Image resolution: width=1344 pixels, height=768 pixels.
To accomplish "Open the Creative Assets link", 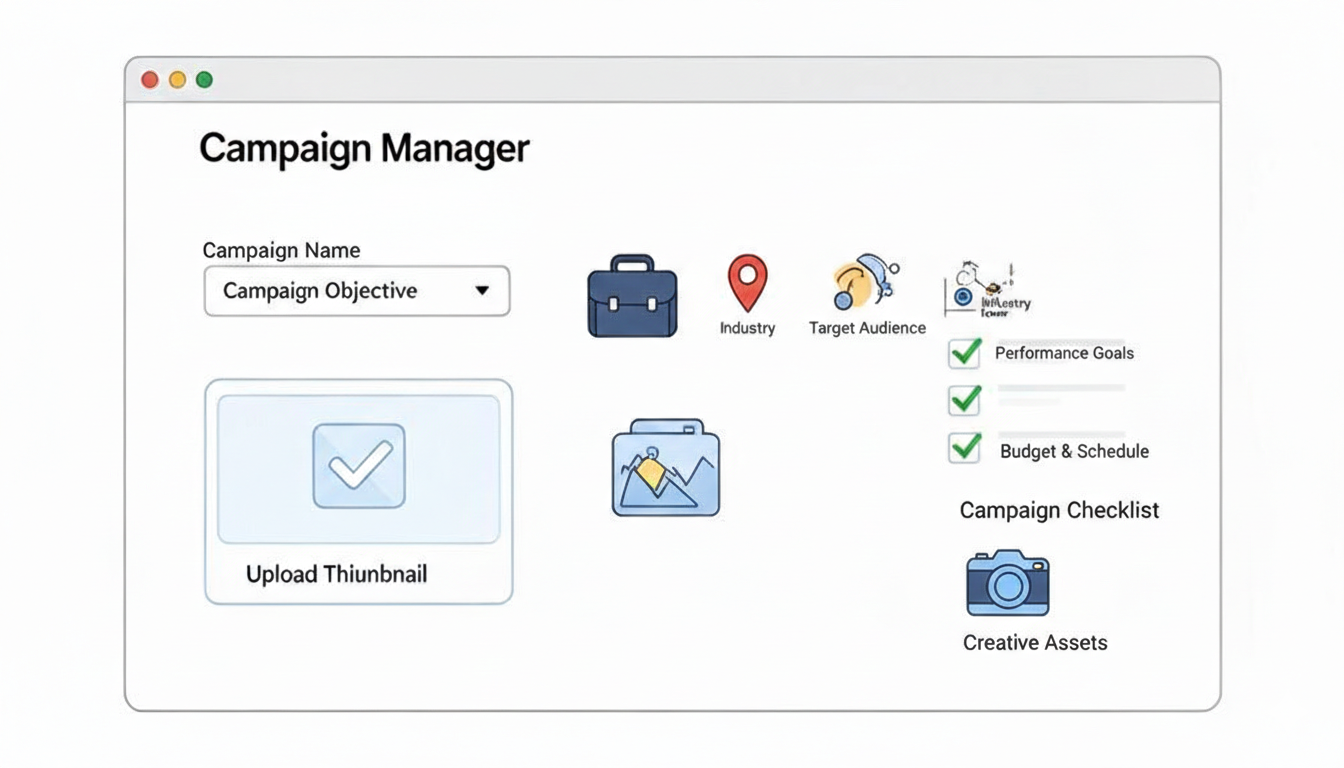I will point(1035,642).
